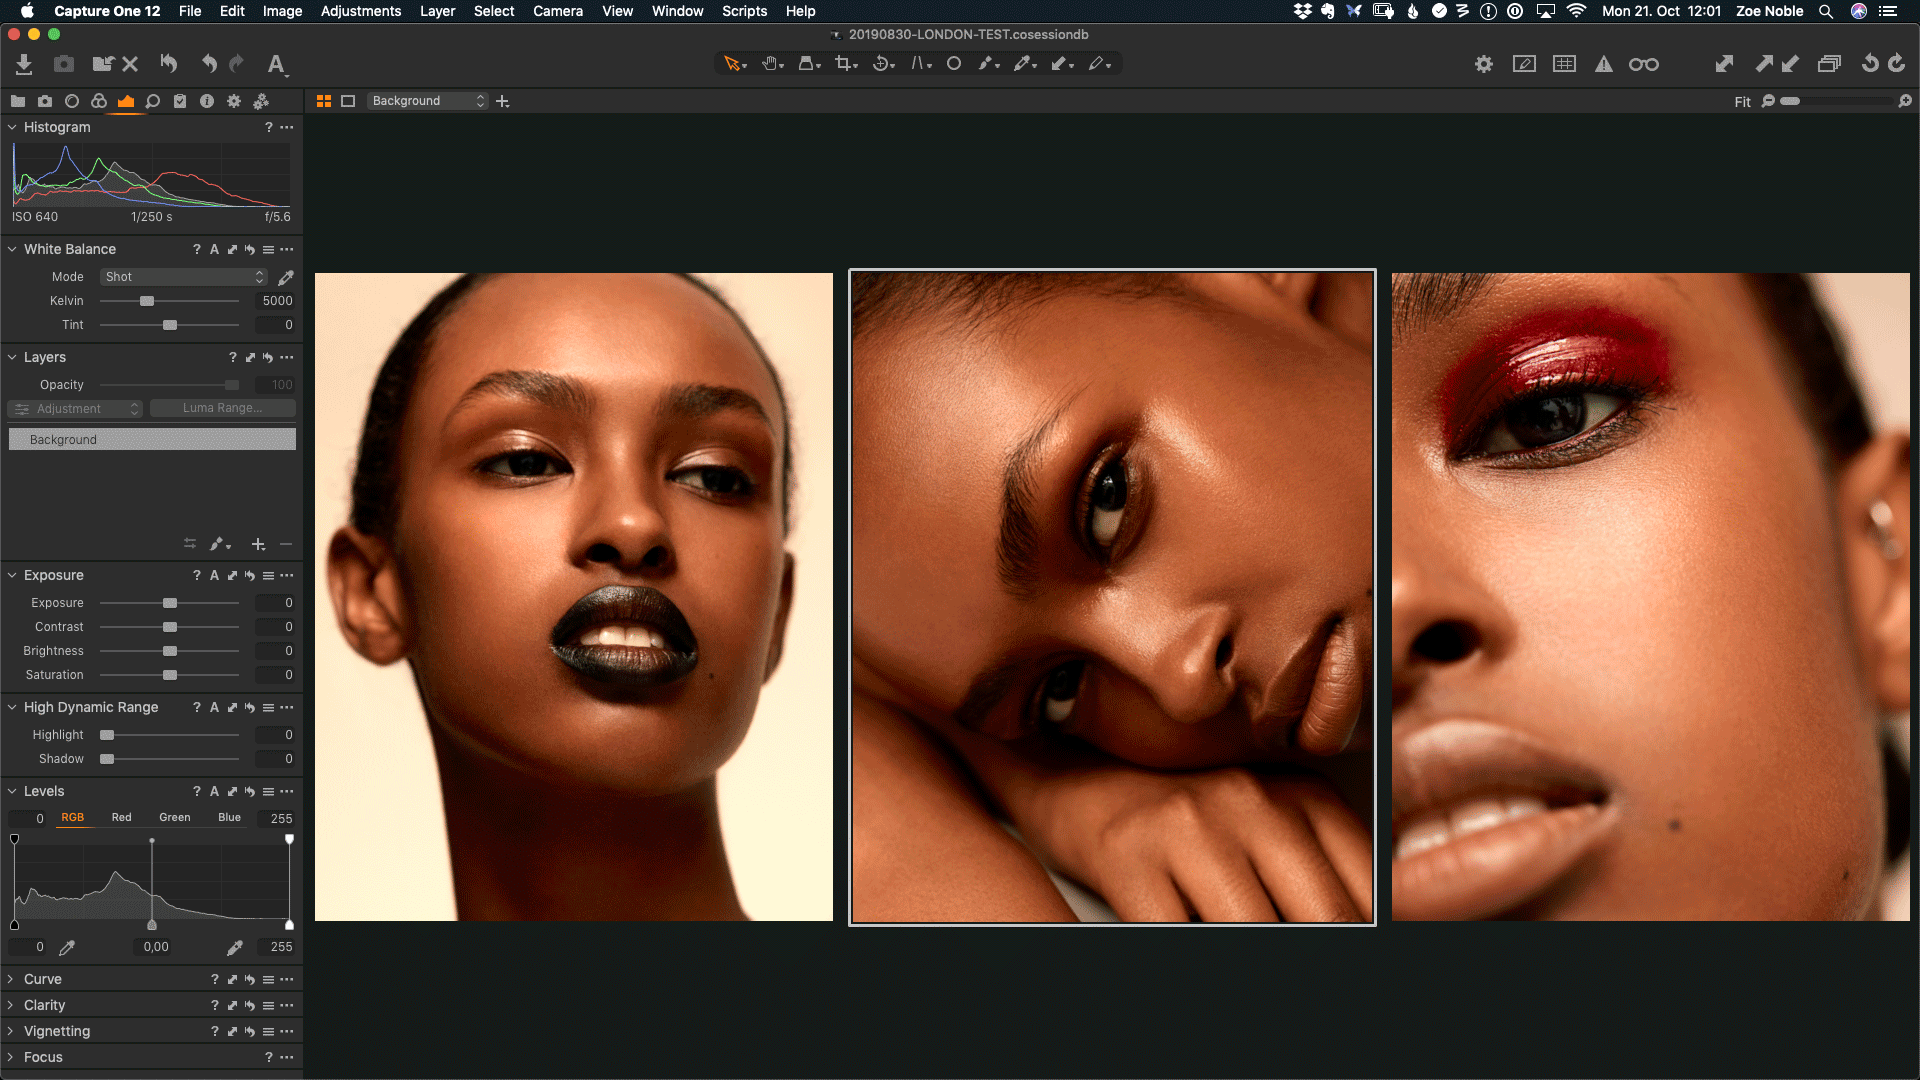
Task: Toggle the grid overlay icon
Action: (x=1564, y=64)
